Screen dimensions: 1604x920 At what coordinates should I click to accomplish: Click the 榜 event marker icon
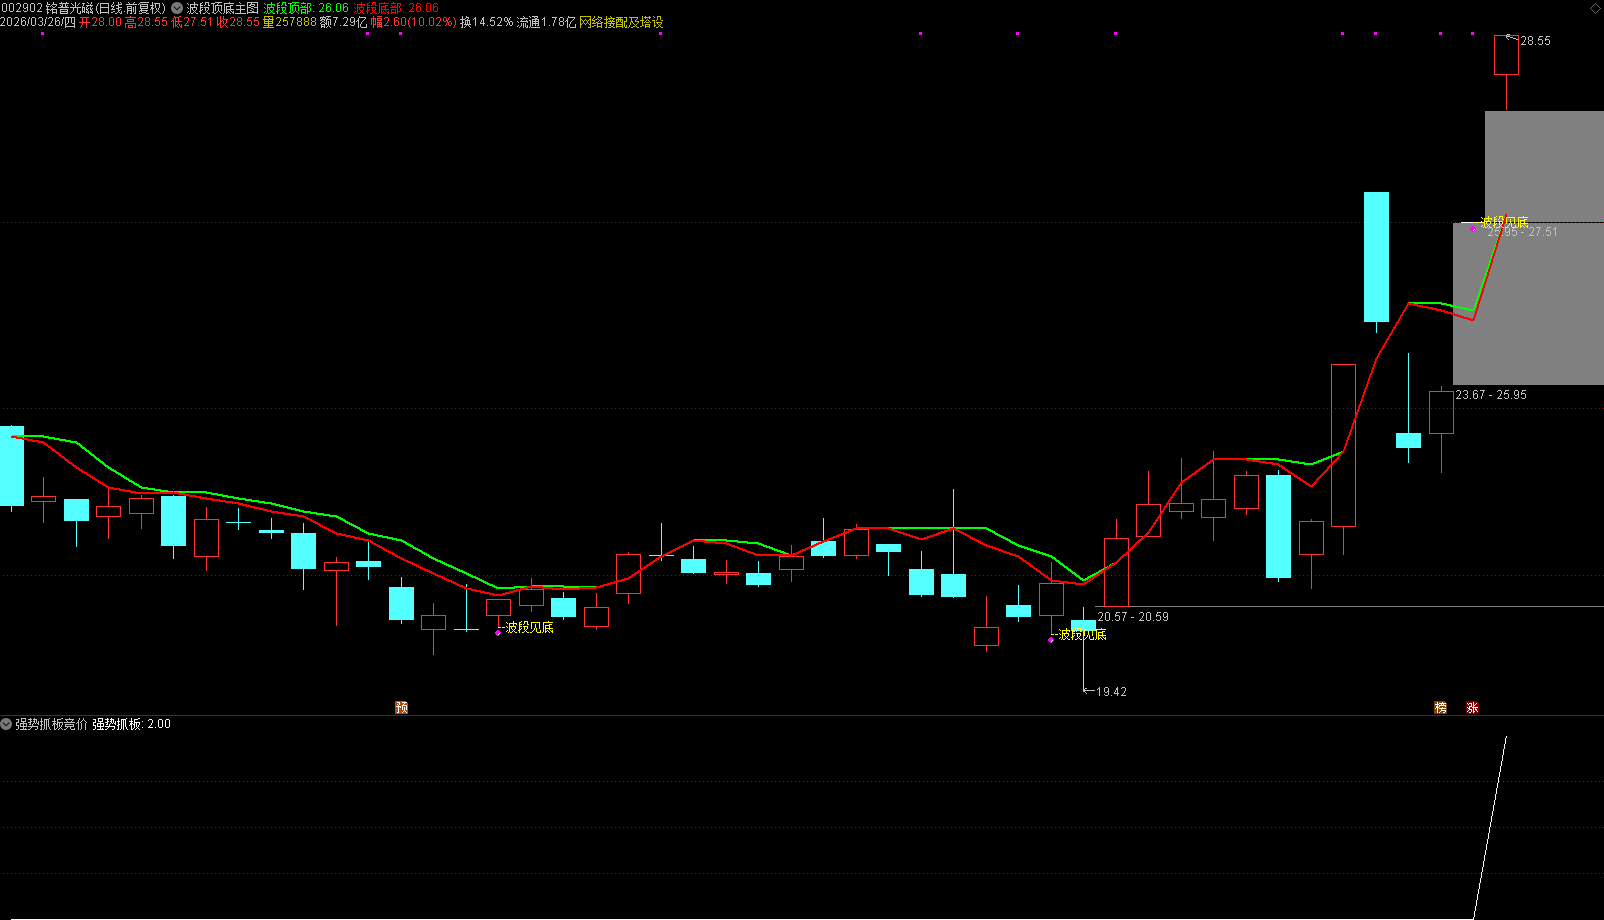pyautogui.click(x=1440, y=707)
